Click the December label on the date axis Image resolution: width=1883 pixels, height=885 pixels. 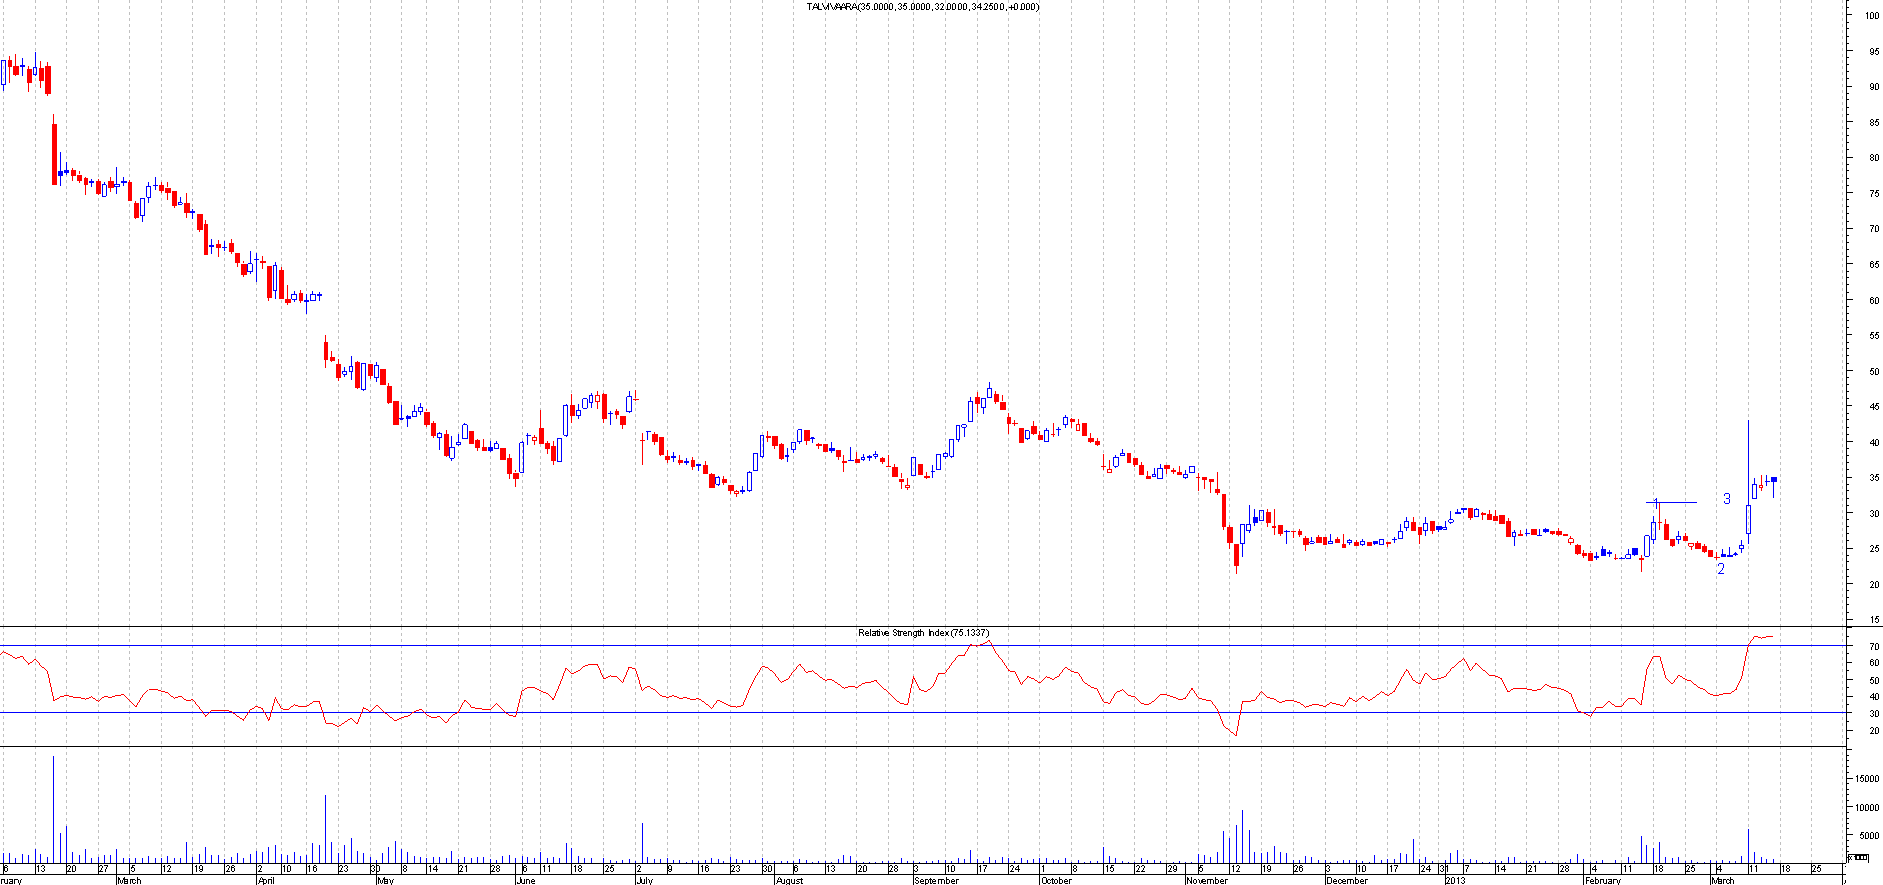(x=1346, y=881)
